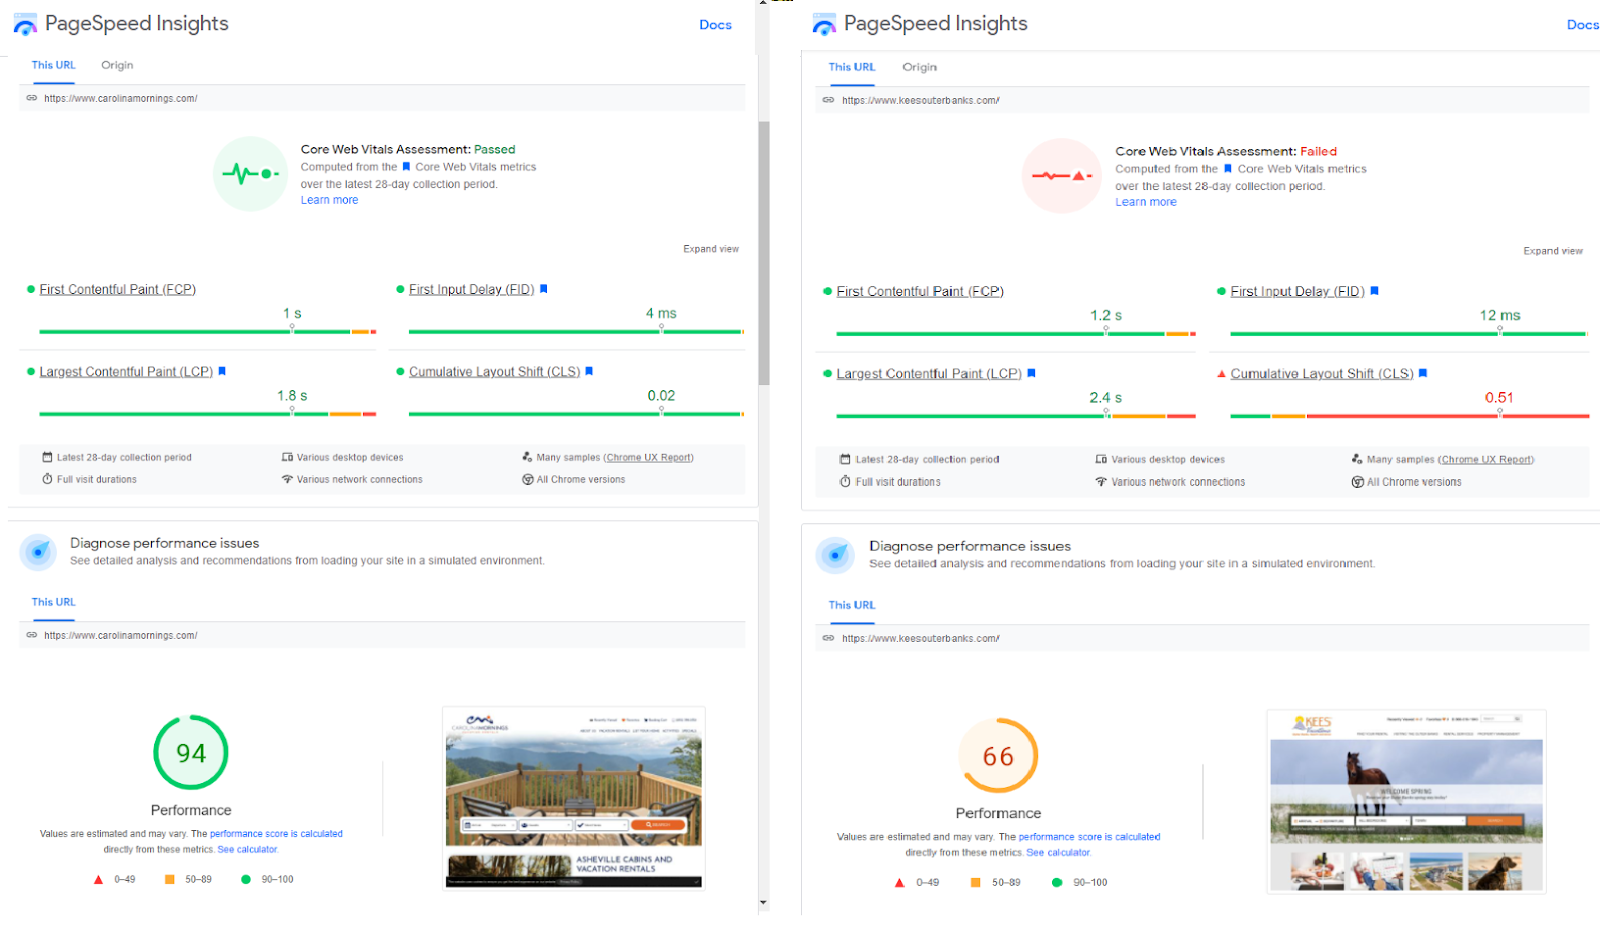Switch to Origin tab in left report
This screenshot has height=929, width=1600.
tap(117, 65)
